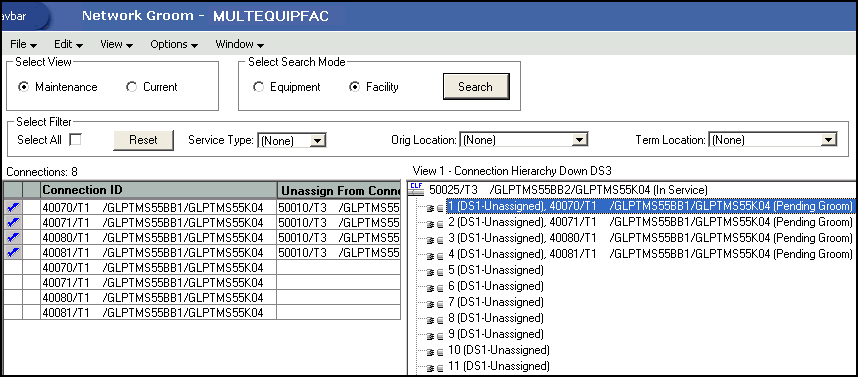Click the Unassign From Connection column header
The image size is (858, 377).
coord(339,190)
